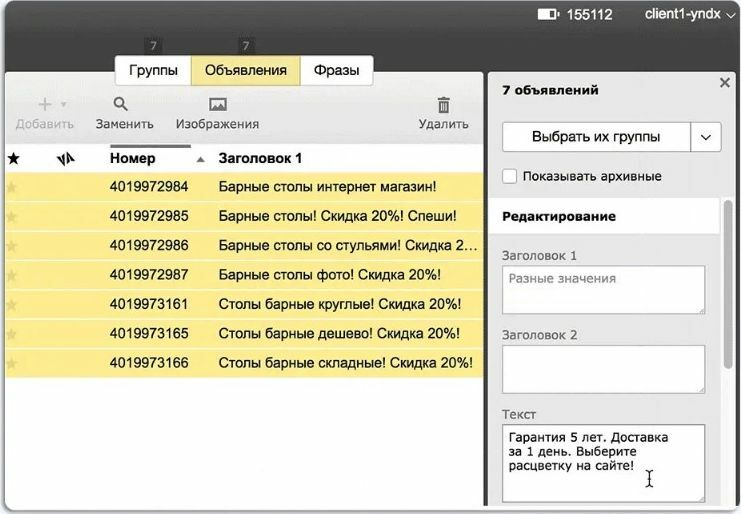Click the 7 badge above the Группы tab
The height and width of the screenshot is (514, 741).
(x=153, y=46)
